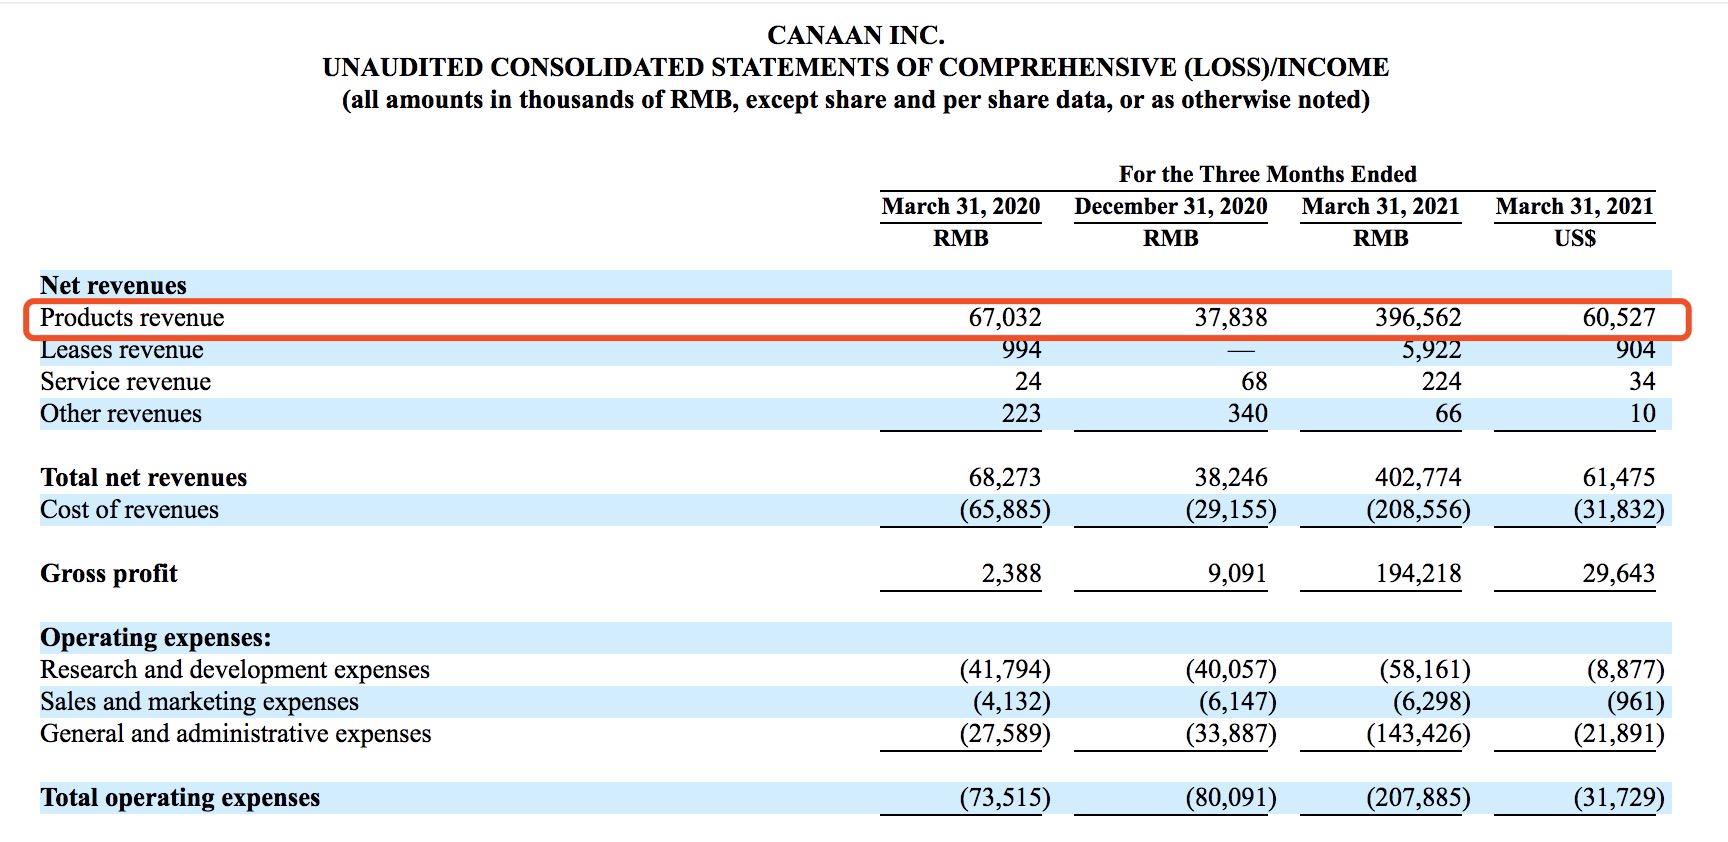This screenshot has height=842, width=1728.
Task: Click Gross profit value 194,218
Action: click(x=1417, y=574)
